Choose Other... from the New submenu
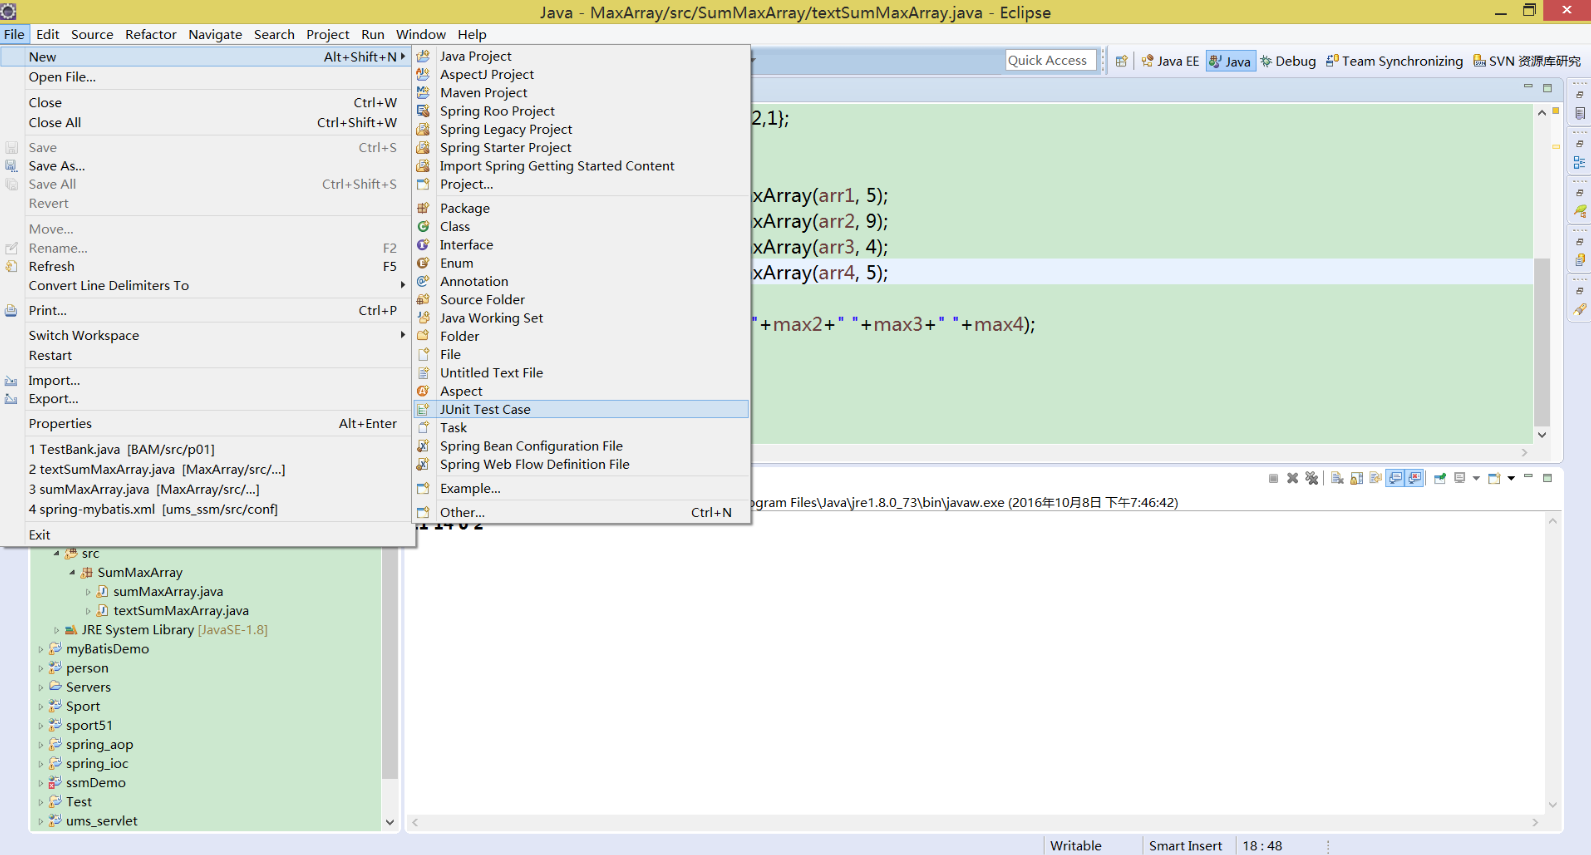Viewport: 1591px width, 855px height. 581,512
